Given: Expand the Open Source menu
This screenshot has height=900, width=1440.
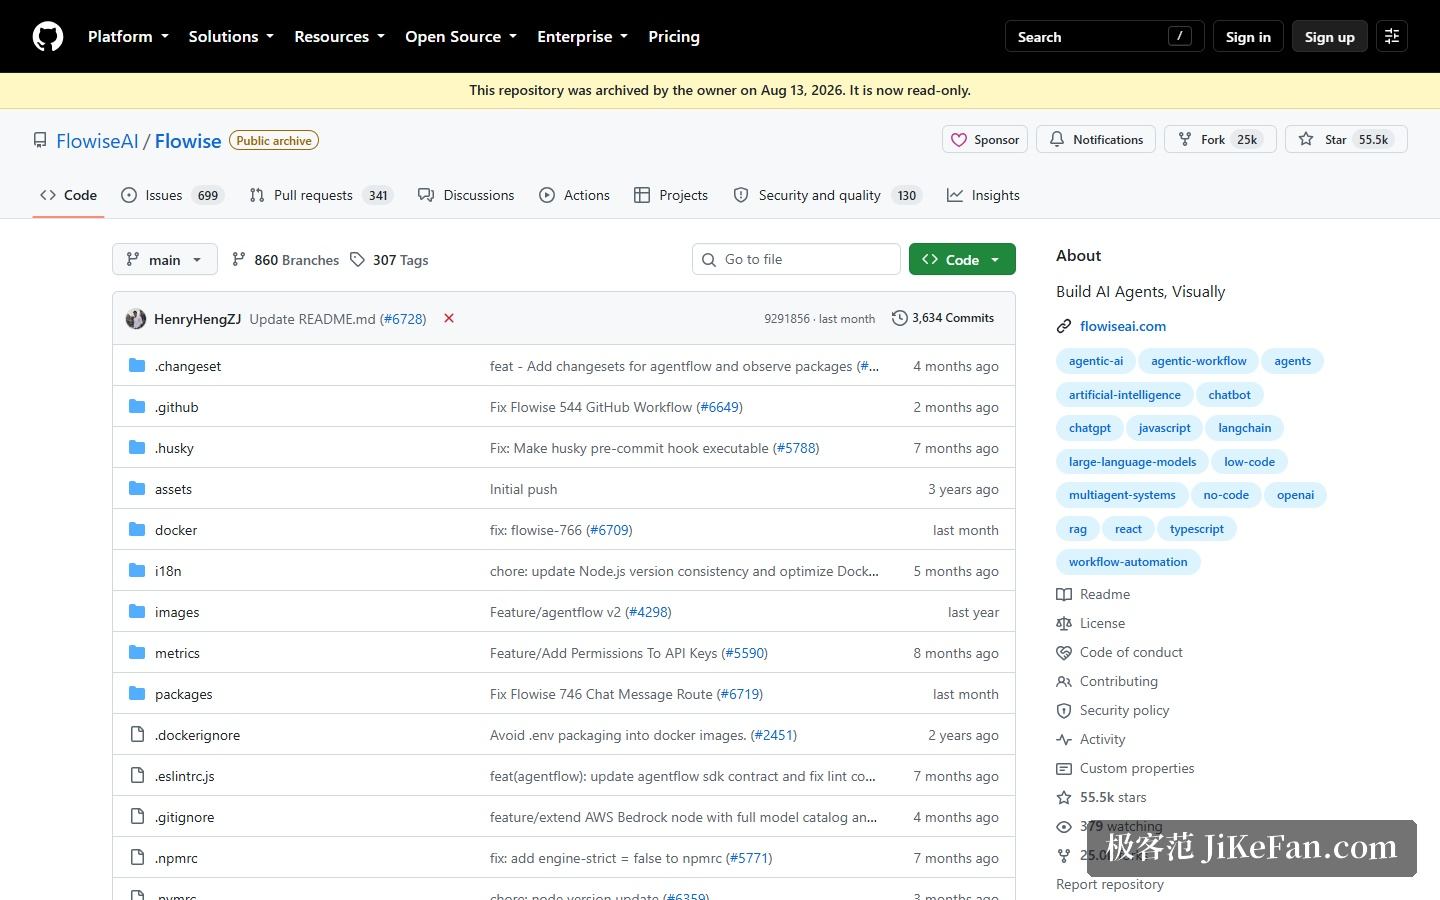Looking at the screenshot, I should coord(461,36).
